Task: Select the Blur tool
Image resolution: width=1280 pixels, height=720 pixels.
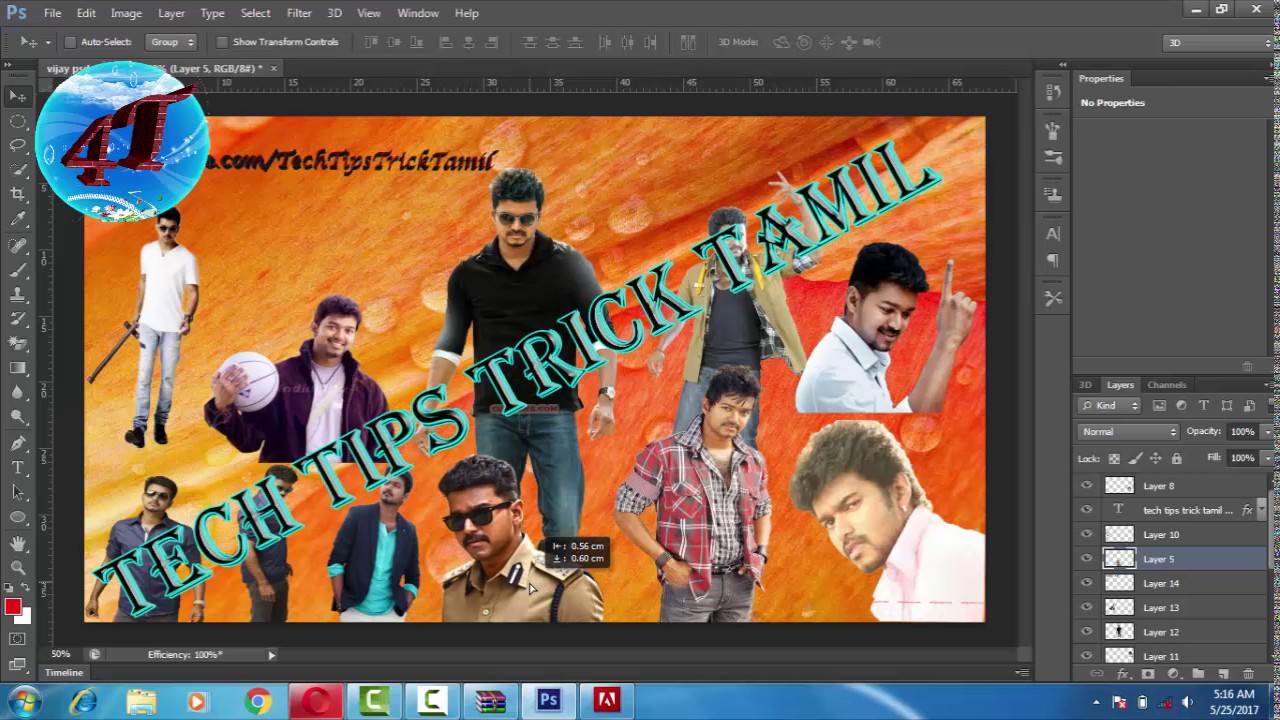Action: [x=18, y=393]
